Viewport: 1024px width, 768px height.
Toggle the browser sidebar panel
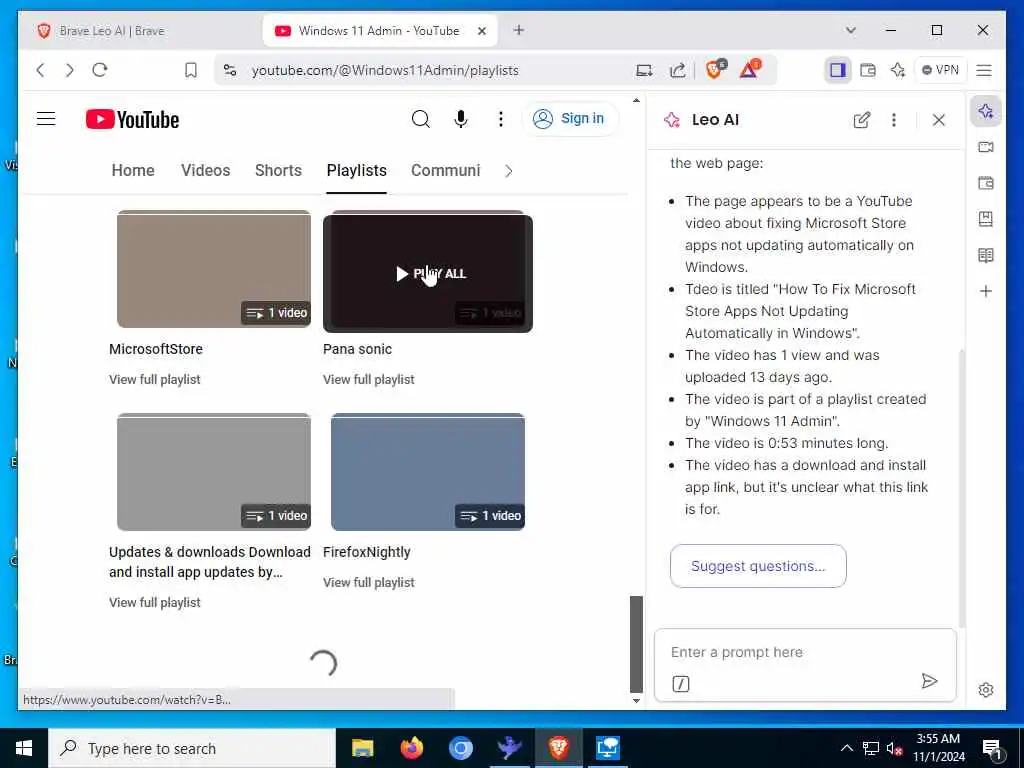point(837,70)
